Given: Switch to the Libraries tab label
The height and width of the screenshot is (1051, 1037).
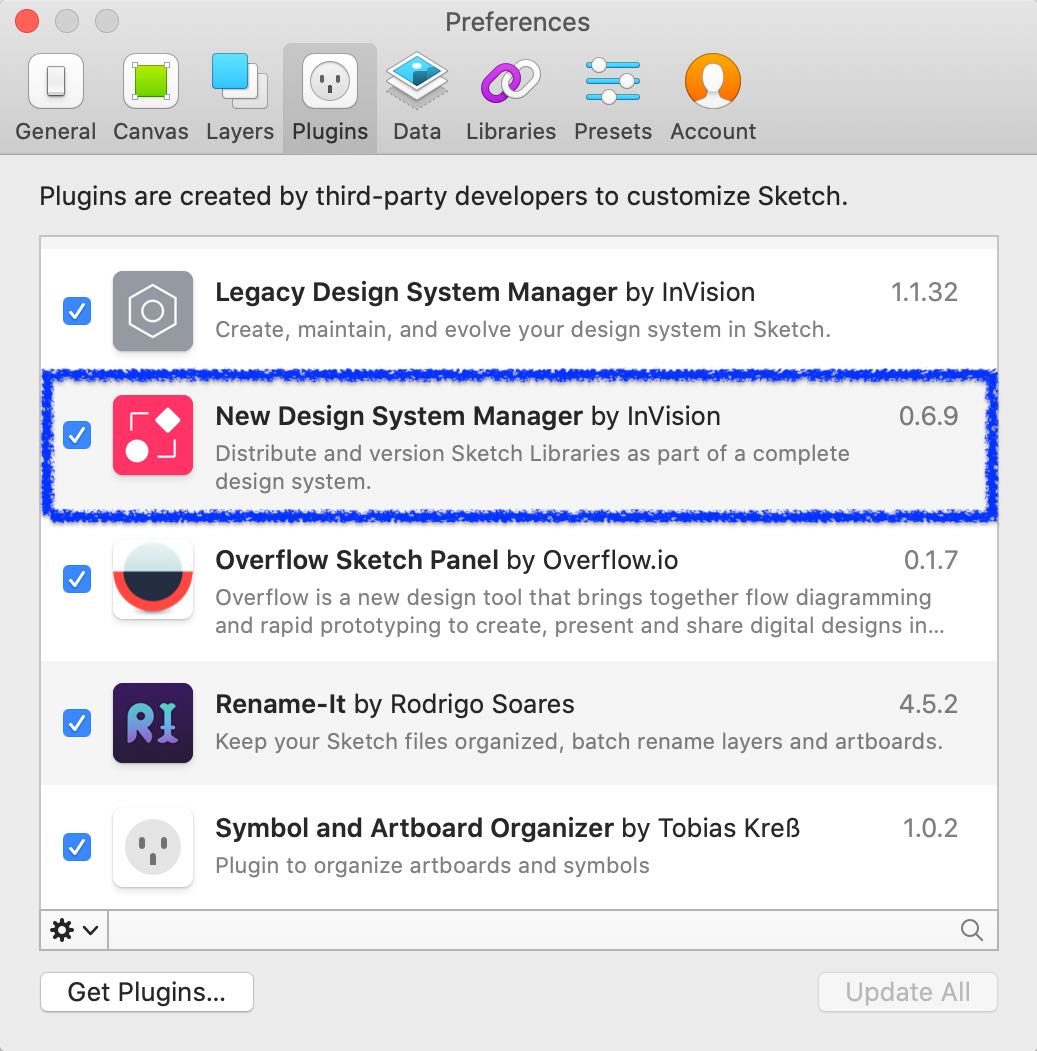Looking at the screenshot, I should 511,131.
